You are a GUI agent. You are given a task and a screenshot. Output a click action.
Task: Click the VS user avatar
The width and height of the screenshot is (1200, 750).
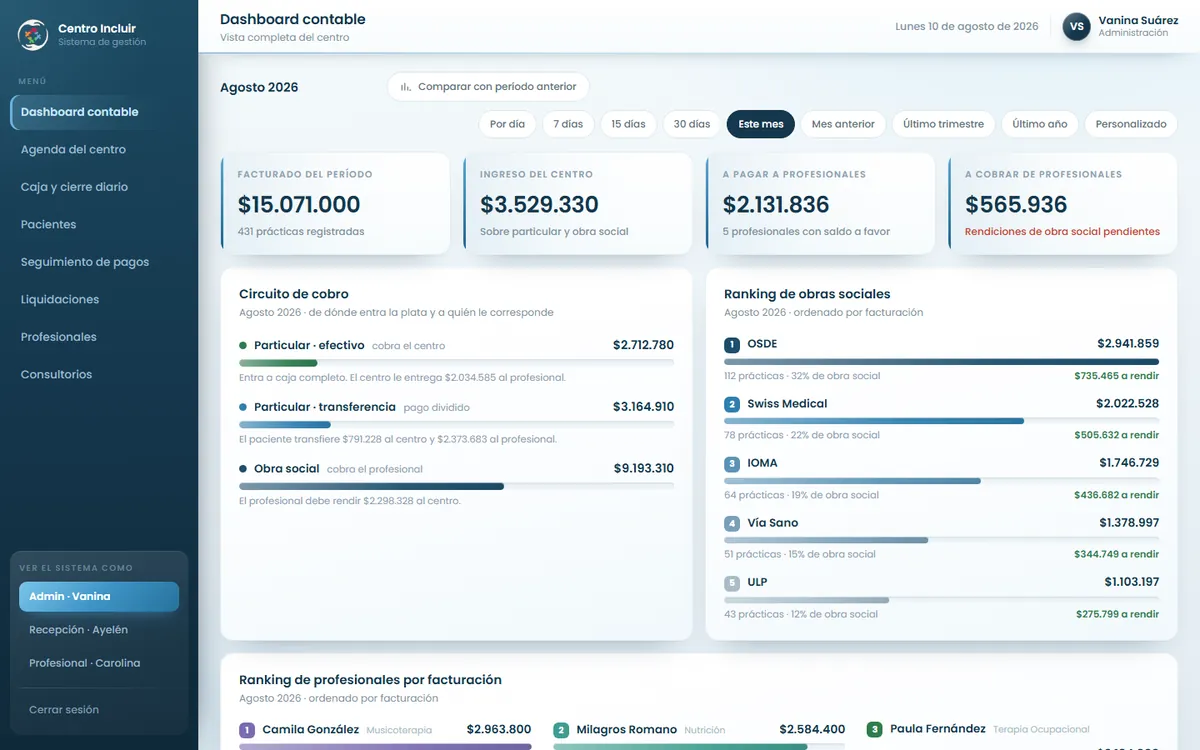(1076, 27)
